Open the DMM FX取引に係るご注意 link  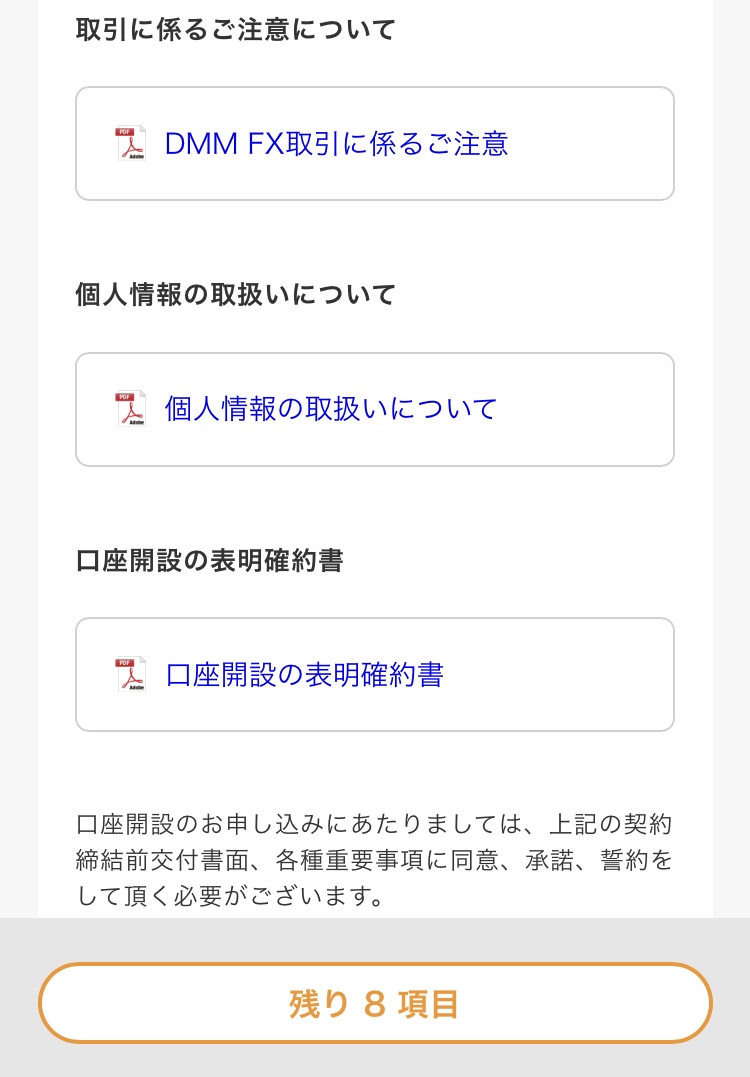click(x=336, y=143)
